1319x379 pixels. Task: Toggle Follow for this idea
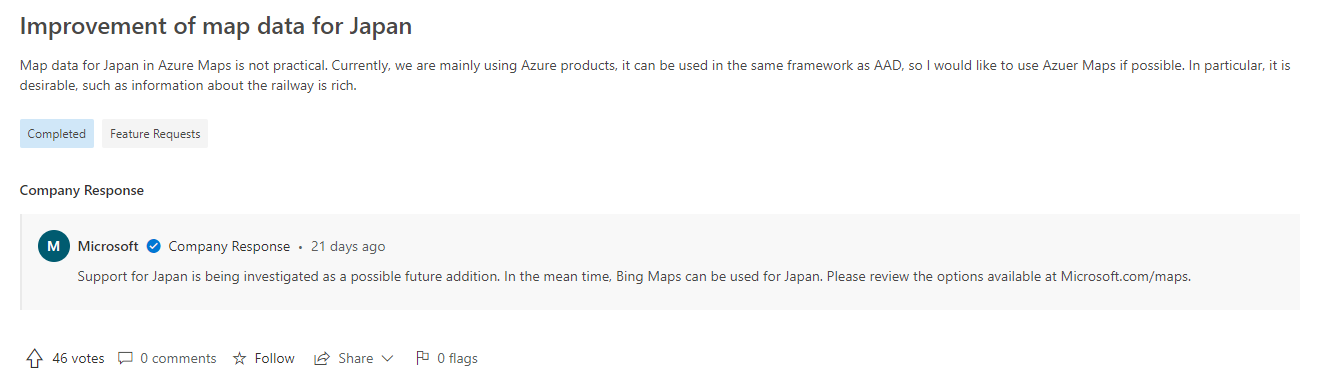click(x=274, y=358)
